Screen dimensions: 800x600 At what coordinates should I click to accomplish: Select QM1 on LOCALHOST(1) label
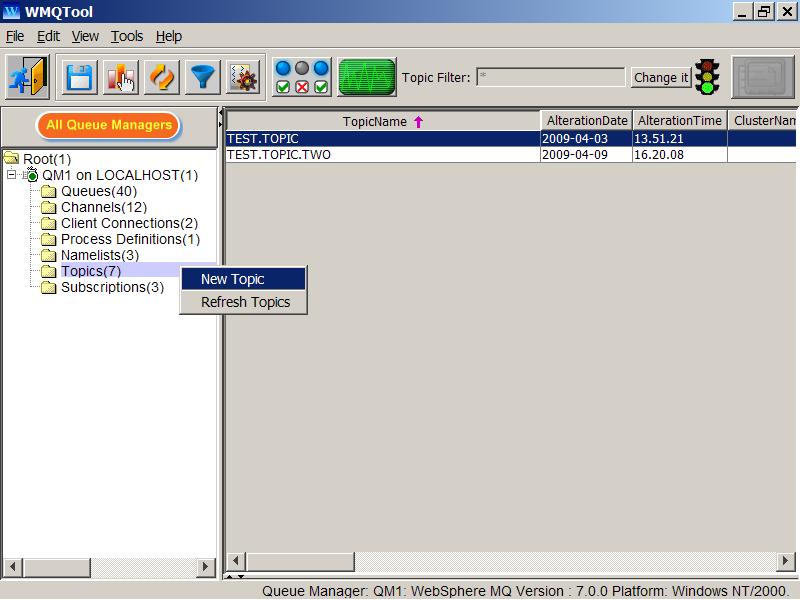(120, 175)
